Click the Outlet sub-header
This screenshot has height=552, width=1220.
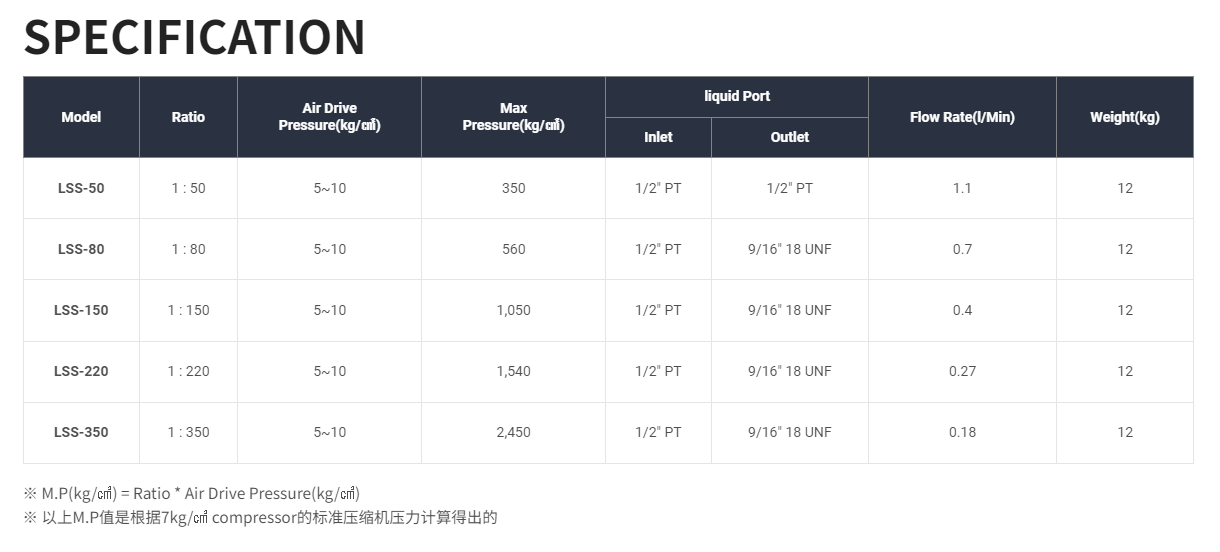[789, 137]
